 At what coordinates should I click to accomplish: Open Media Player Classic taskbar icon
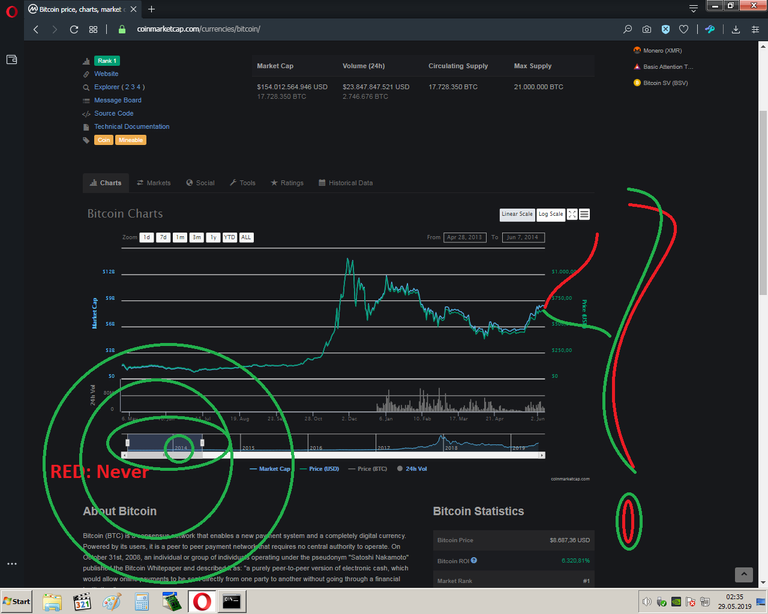82,602
